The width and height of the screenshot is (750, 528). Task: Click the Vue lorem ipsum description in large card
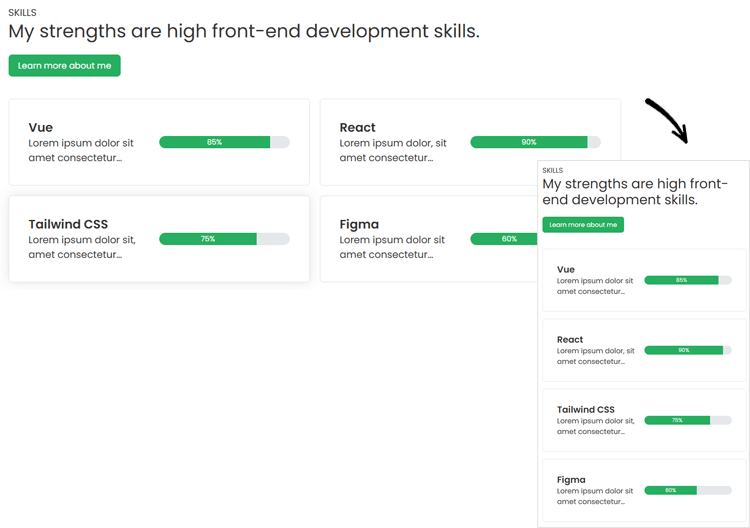click(x=81, y=150)
